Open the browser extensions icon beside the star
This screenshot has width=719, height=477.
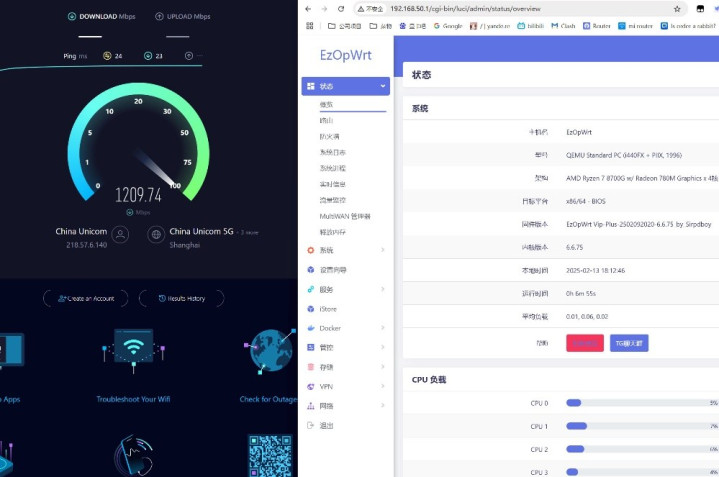click(x=700, y=9)
